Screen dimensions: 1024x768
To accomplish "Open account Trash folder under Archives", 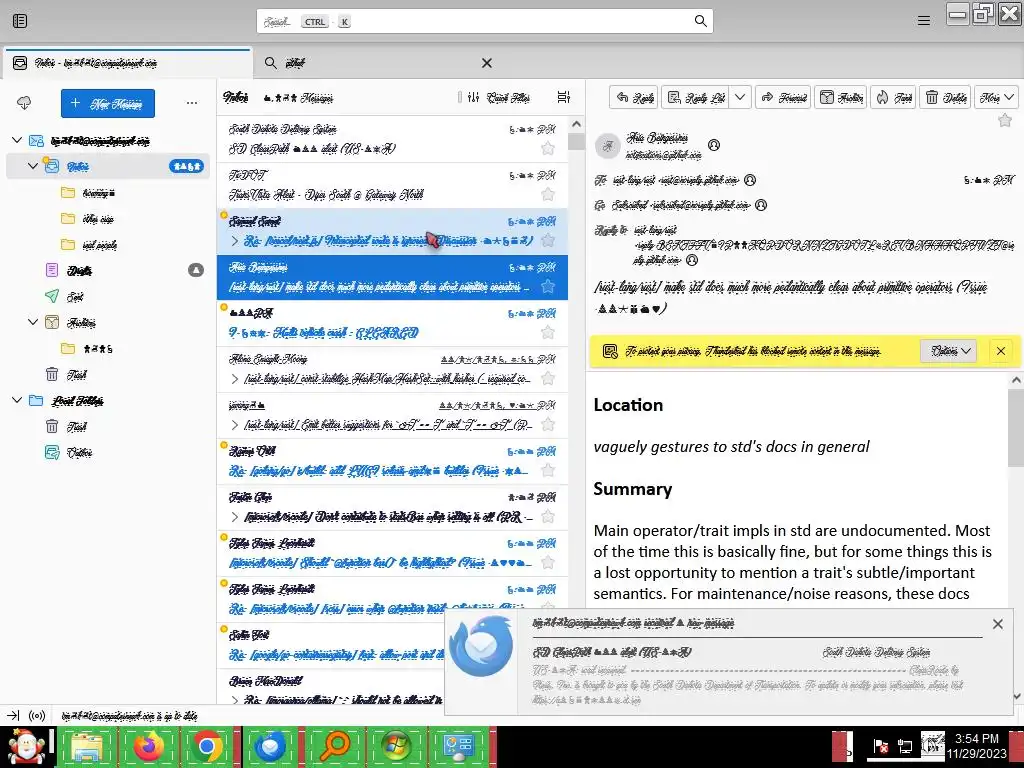I will point(108,375).
